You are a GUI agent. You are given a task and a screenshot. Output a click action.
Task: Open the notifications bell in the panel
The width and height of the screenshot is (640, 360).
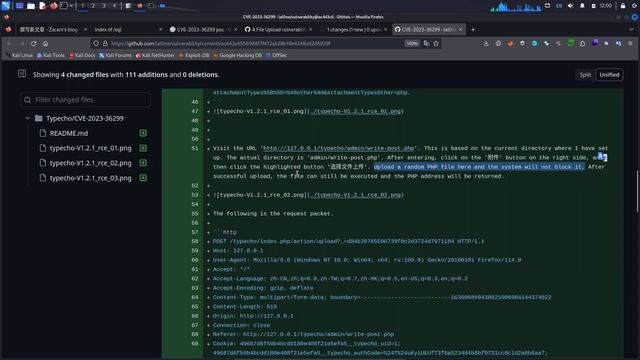pyautogui.click(x=582, y=6)
